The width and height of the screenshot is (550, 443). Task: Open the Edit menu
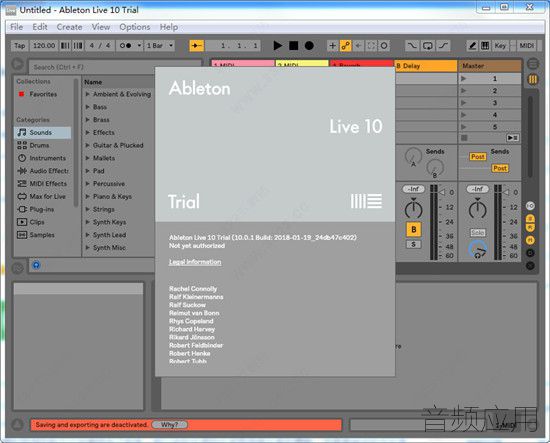click(x=40, y=27)
